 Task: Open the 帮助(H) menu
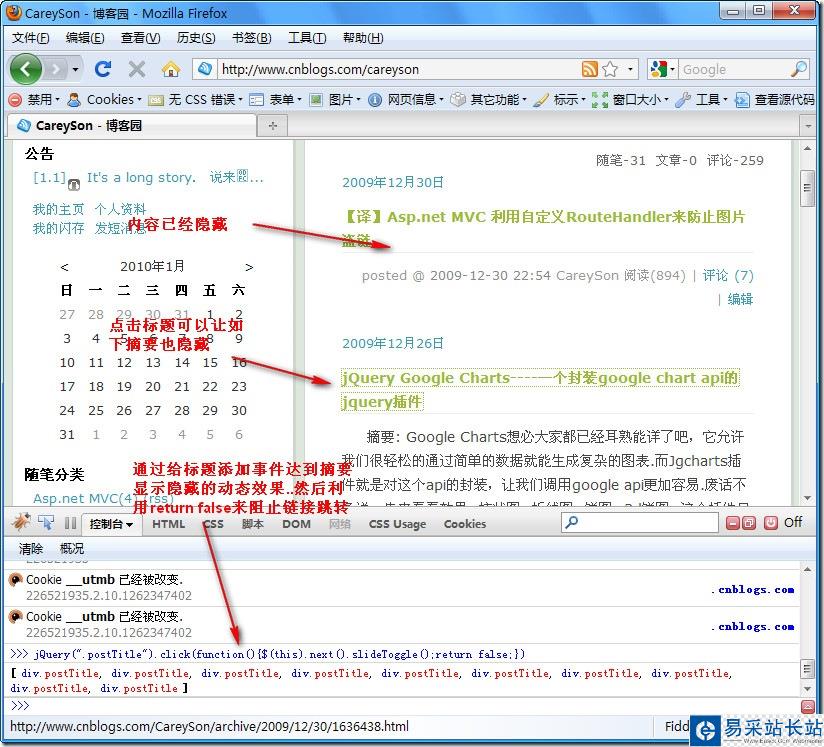pyautogui.click(x=363, y=38)
